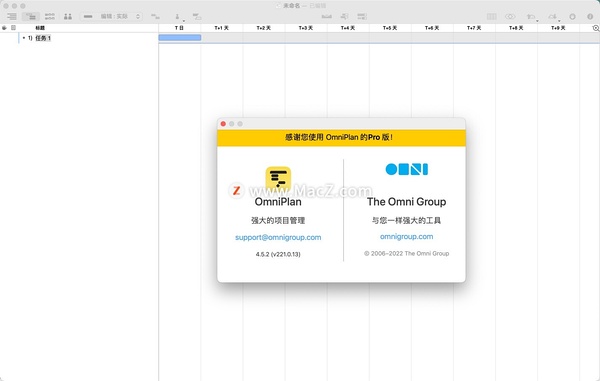Viewport: 600px width, 381px height.
Task: Click the 未命名 document title
Action: [x=292, y=6]
